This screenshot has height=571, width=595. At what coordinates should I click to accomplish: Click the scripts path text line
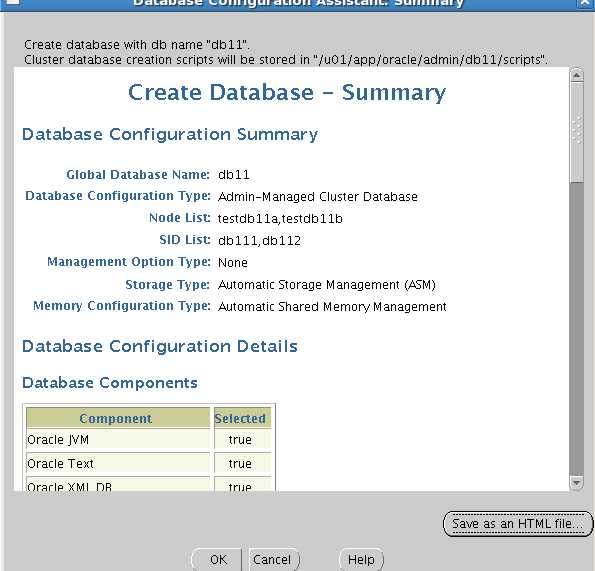pos(286,60)
